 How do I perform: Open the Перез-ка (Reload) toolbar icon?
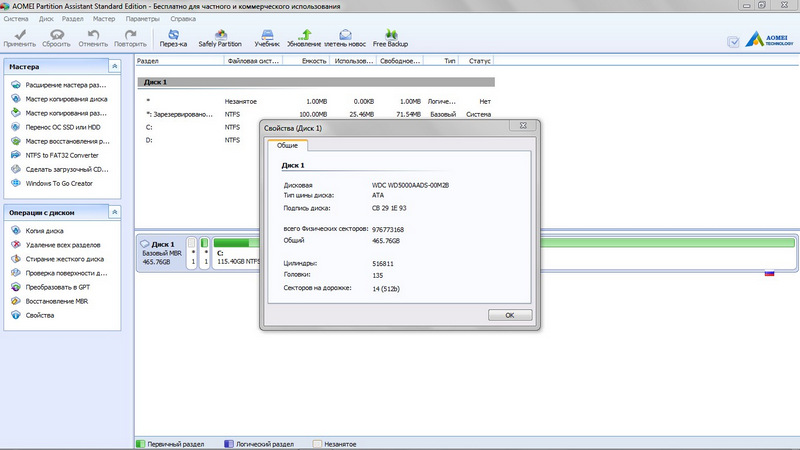173,34
